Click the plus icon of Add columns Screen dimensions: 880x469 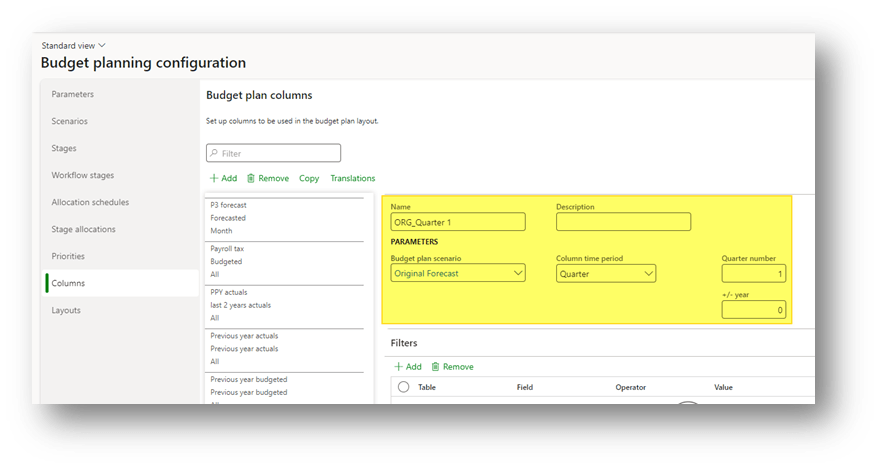pyautogui.click(x=214, y=179)
